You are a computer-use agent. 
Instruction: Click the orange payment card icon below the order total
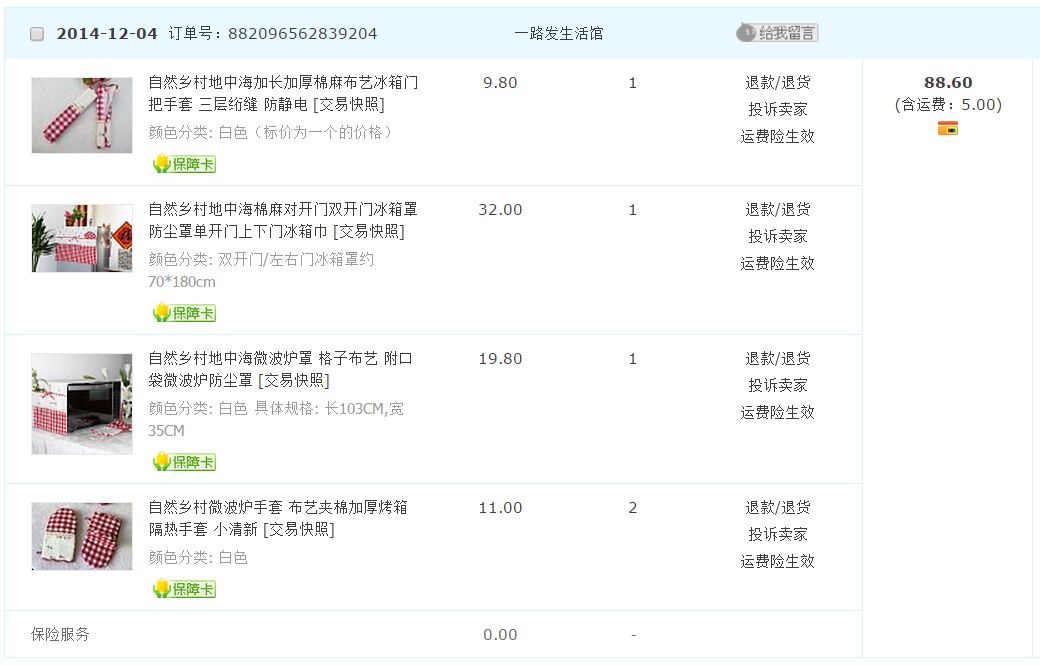point(948,128)
